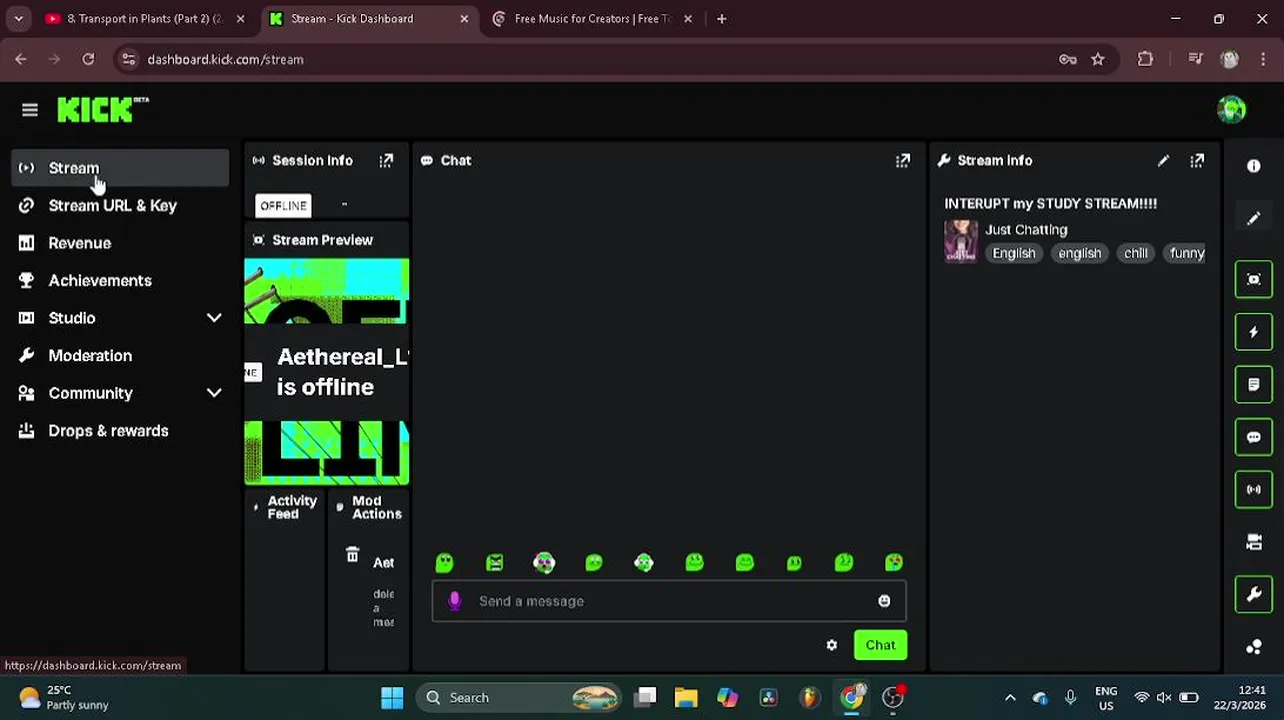Open a new browser tab
Viewport: 1284px width, 720px height.
(721, 19)
